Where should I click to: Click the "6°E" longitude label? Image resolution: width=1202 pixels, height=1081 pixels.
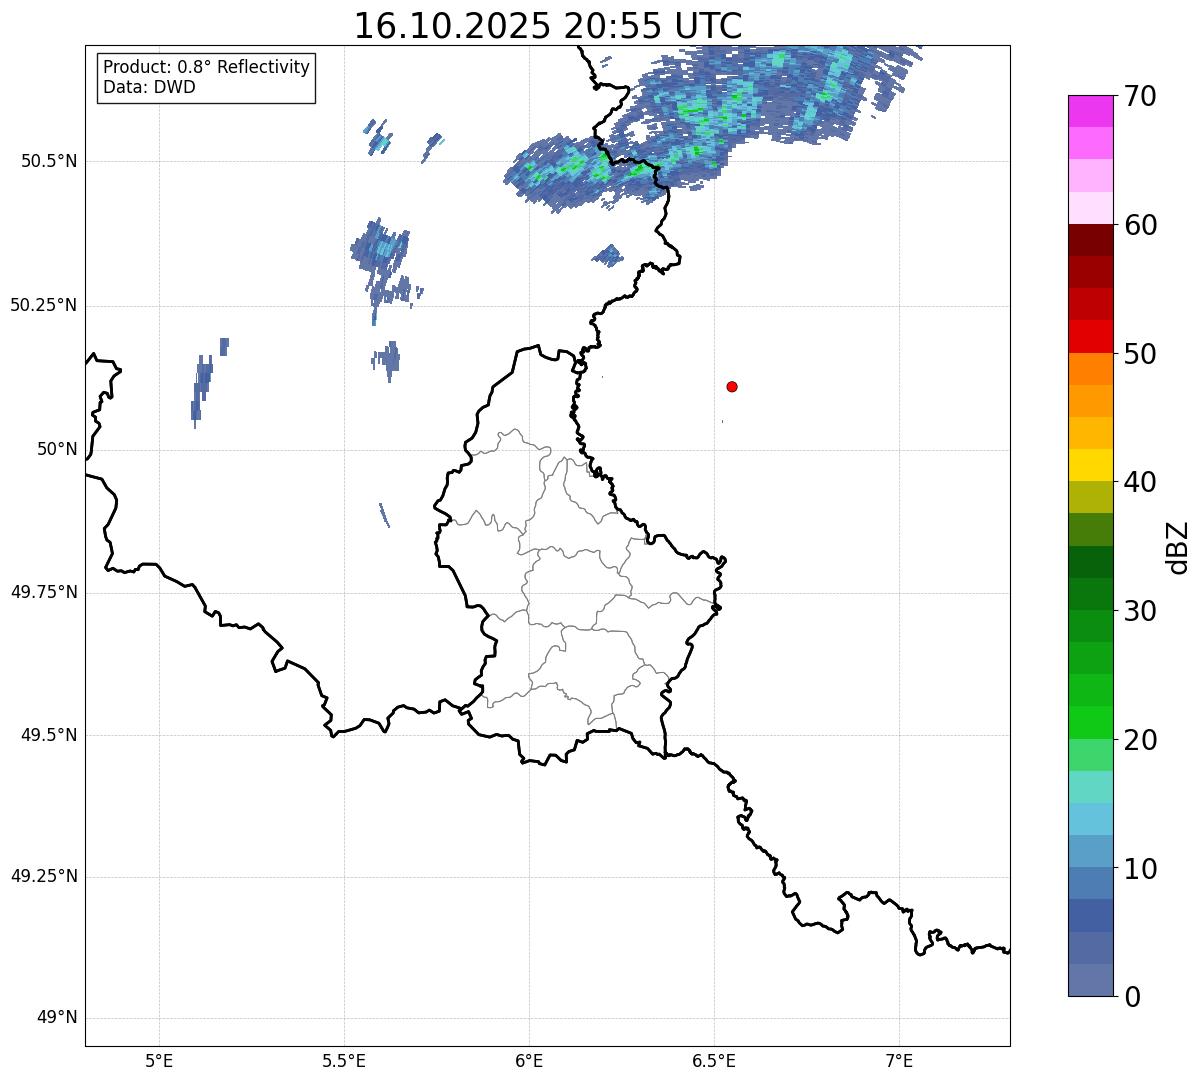point(529,1060)
